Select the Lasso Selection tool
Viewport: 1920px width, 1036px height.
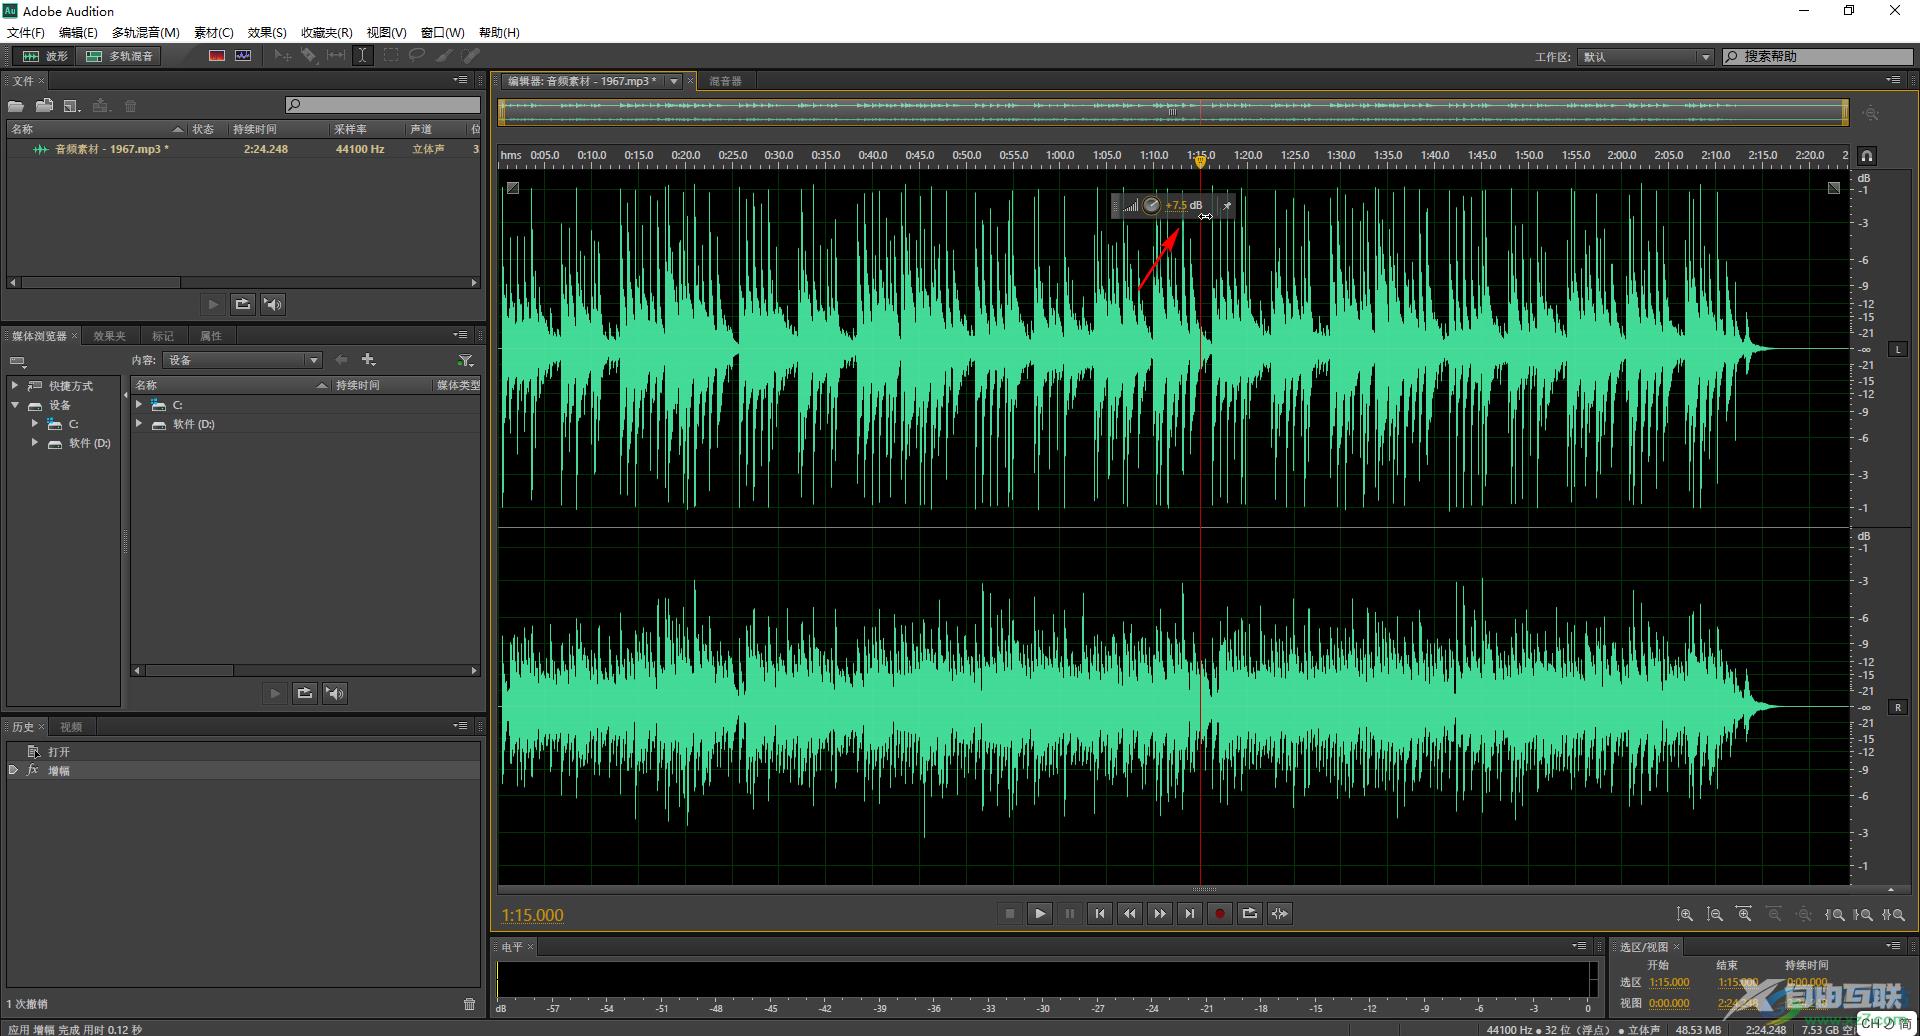(x=416, y=56)
